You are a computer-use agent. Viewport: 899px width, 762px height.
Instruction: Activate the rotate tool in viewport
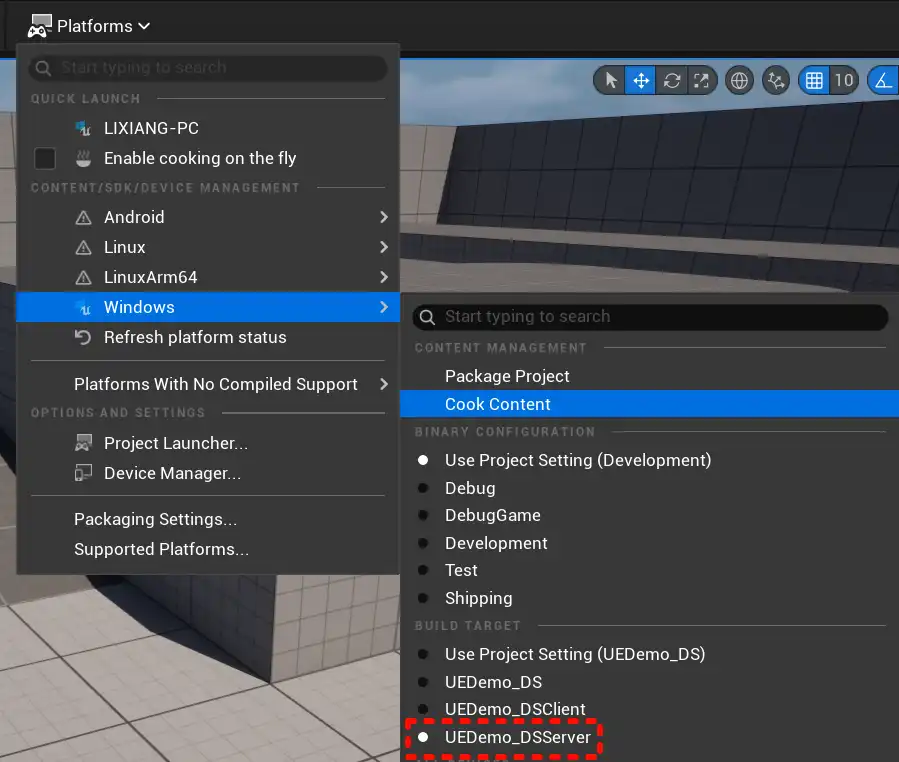(672, 80)
